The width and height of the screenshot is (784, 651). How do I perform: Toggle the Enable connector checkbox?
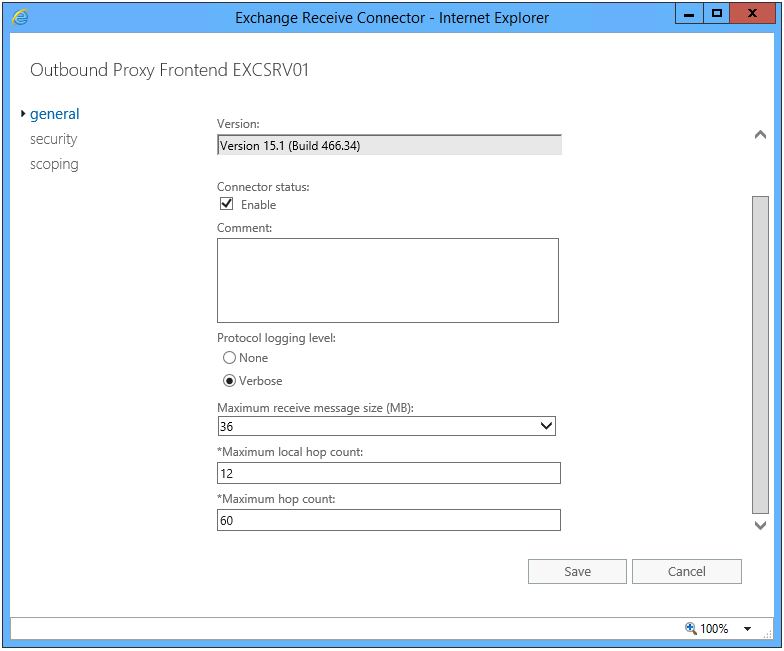[226, 204]
